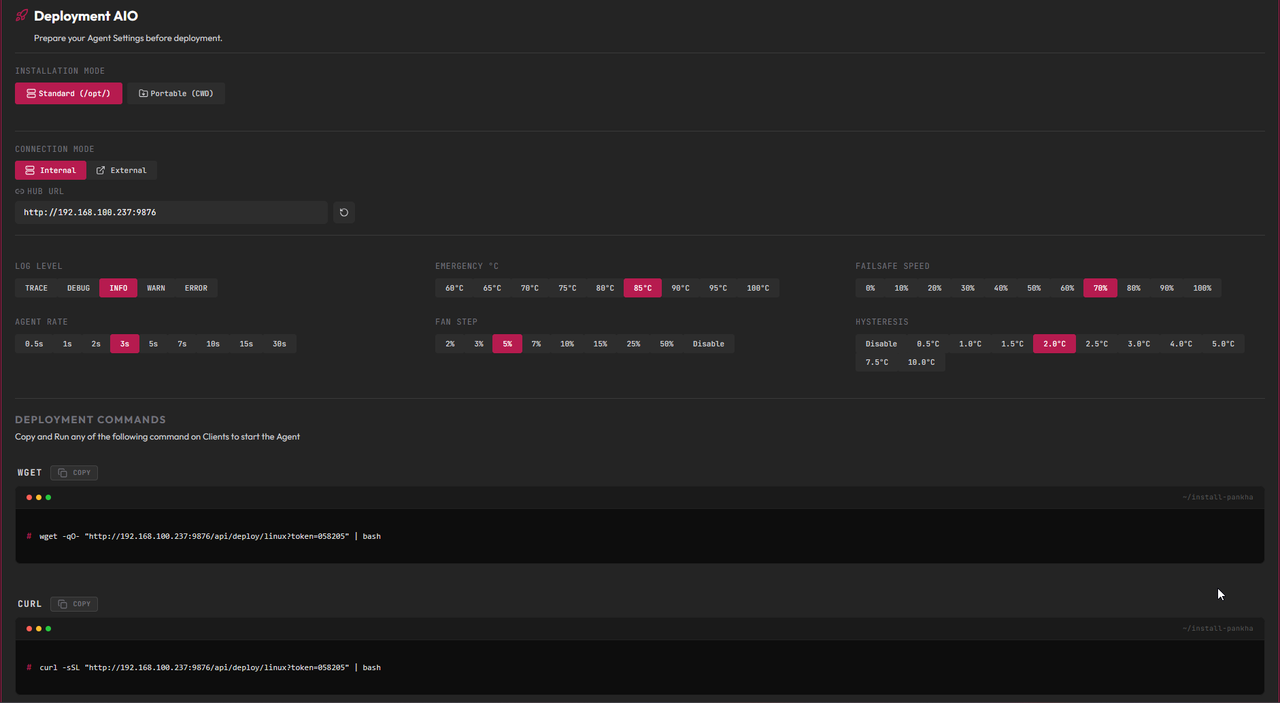The width and height of the screenshot is (1280, 703).
Task: Set hysteresis to 10.0°C
Action: pyautogui.click(x=921, y=362)
